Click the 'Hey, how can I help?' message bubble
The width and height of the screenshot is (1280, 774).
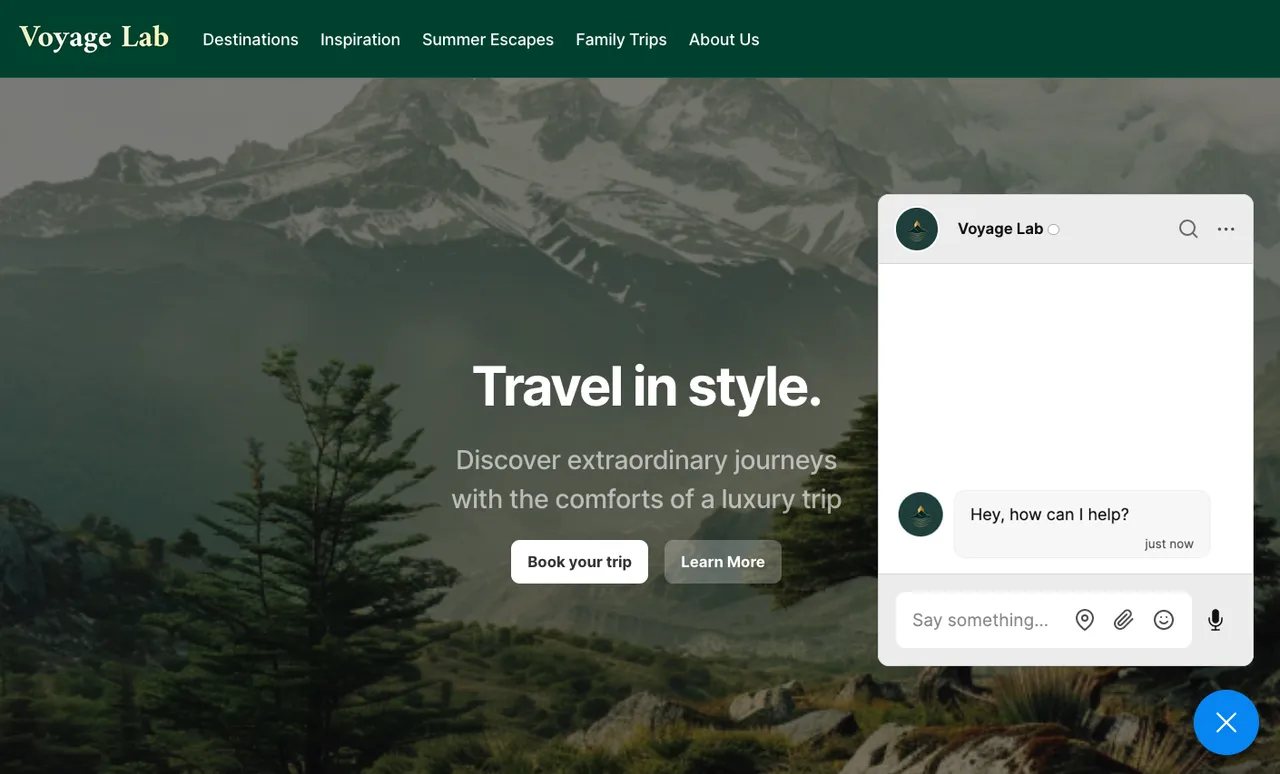(x=1082, y=524)
